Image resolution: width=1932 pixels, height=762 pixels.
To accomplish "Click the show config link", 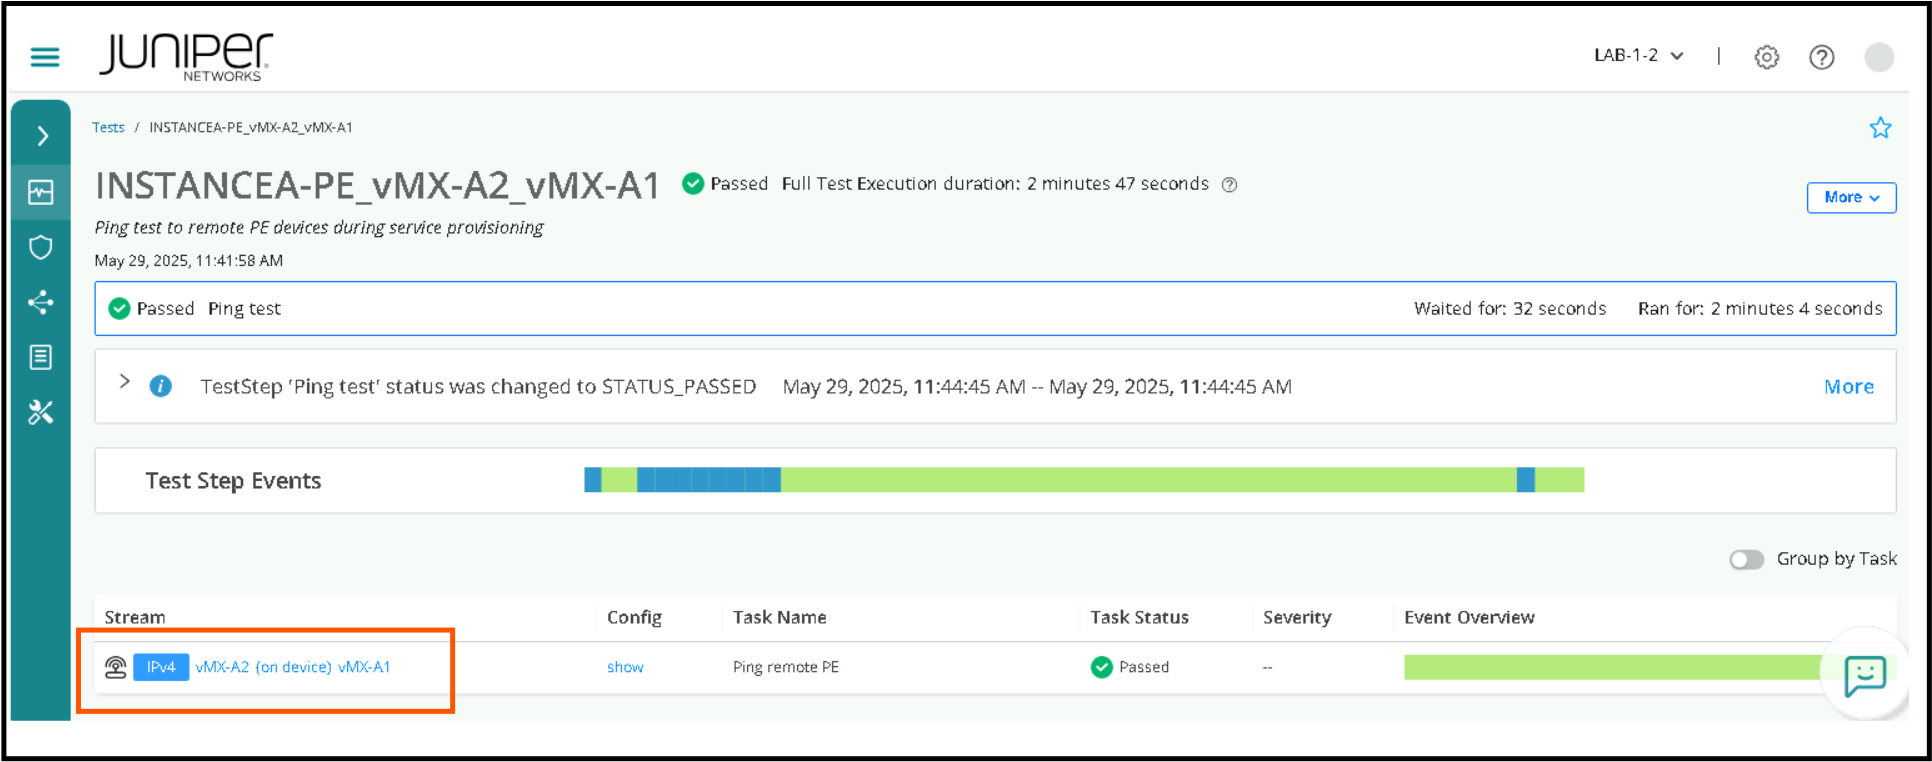I will [625, 667].
